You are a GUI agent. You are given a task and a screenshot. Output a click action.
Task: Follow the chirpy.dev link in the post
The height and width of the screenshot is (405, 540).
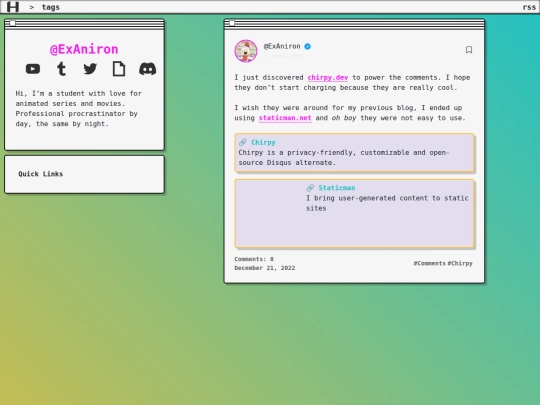pos(328,77)
